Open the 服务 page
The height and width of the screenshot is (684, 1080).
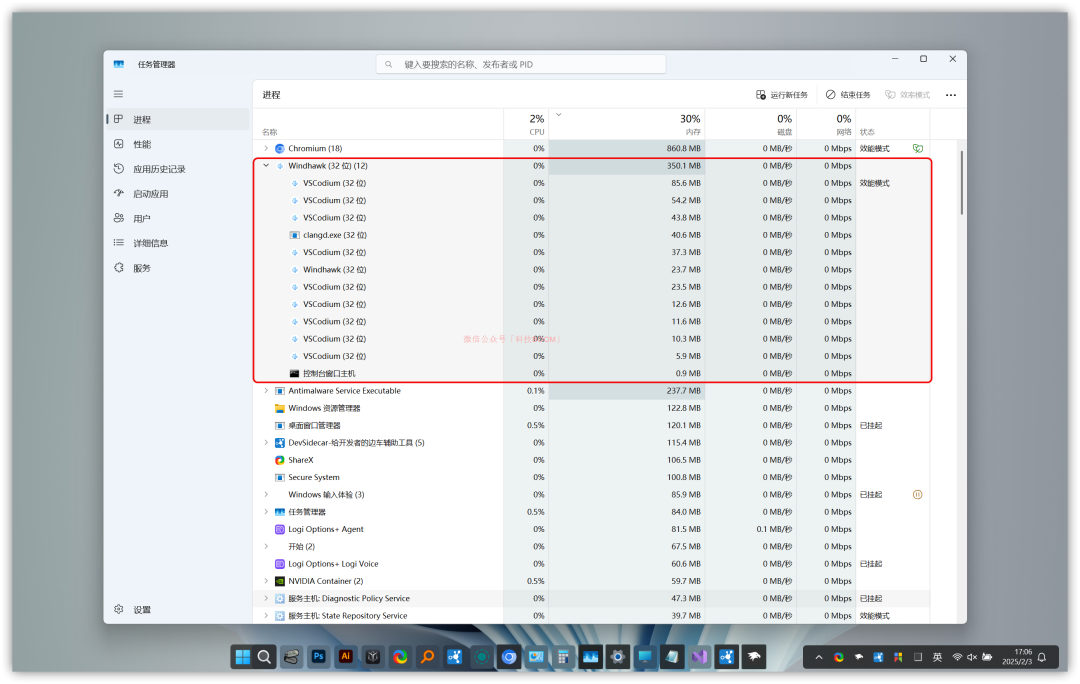click(x=178, y=268)
